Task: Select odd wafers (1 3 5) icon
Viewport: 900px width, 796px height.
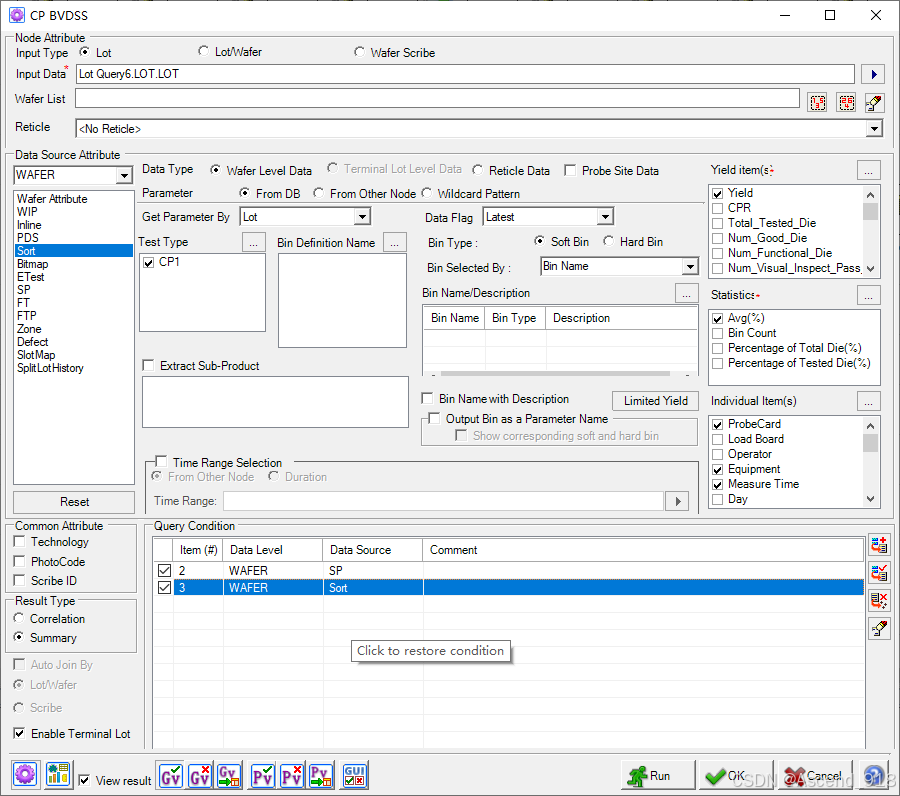Action: coord(817,103)
